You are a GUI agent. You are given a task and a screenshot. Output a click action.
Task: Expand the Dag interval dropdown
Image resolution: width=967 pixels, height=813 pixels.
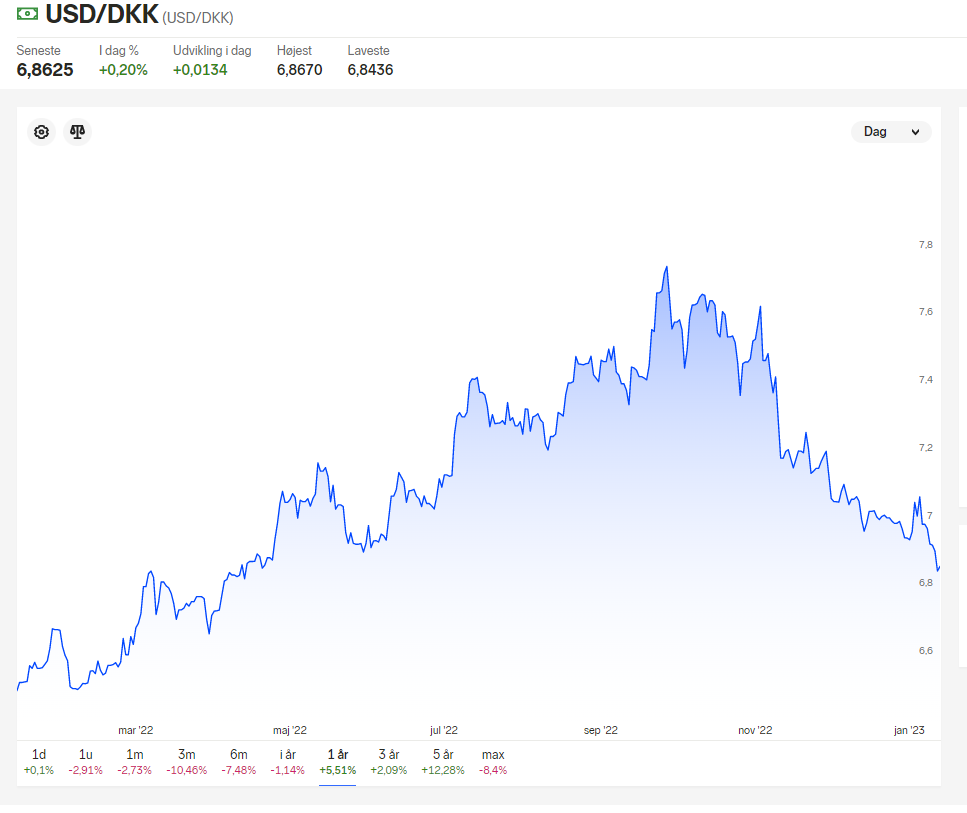(x=891, y=132)
